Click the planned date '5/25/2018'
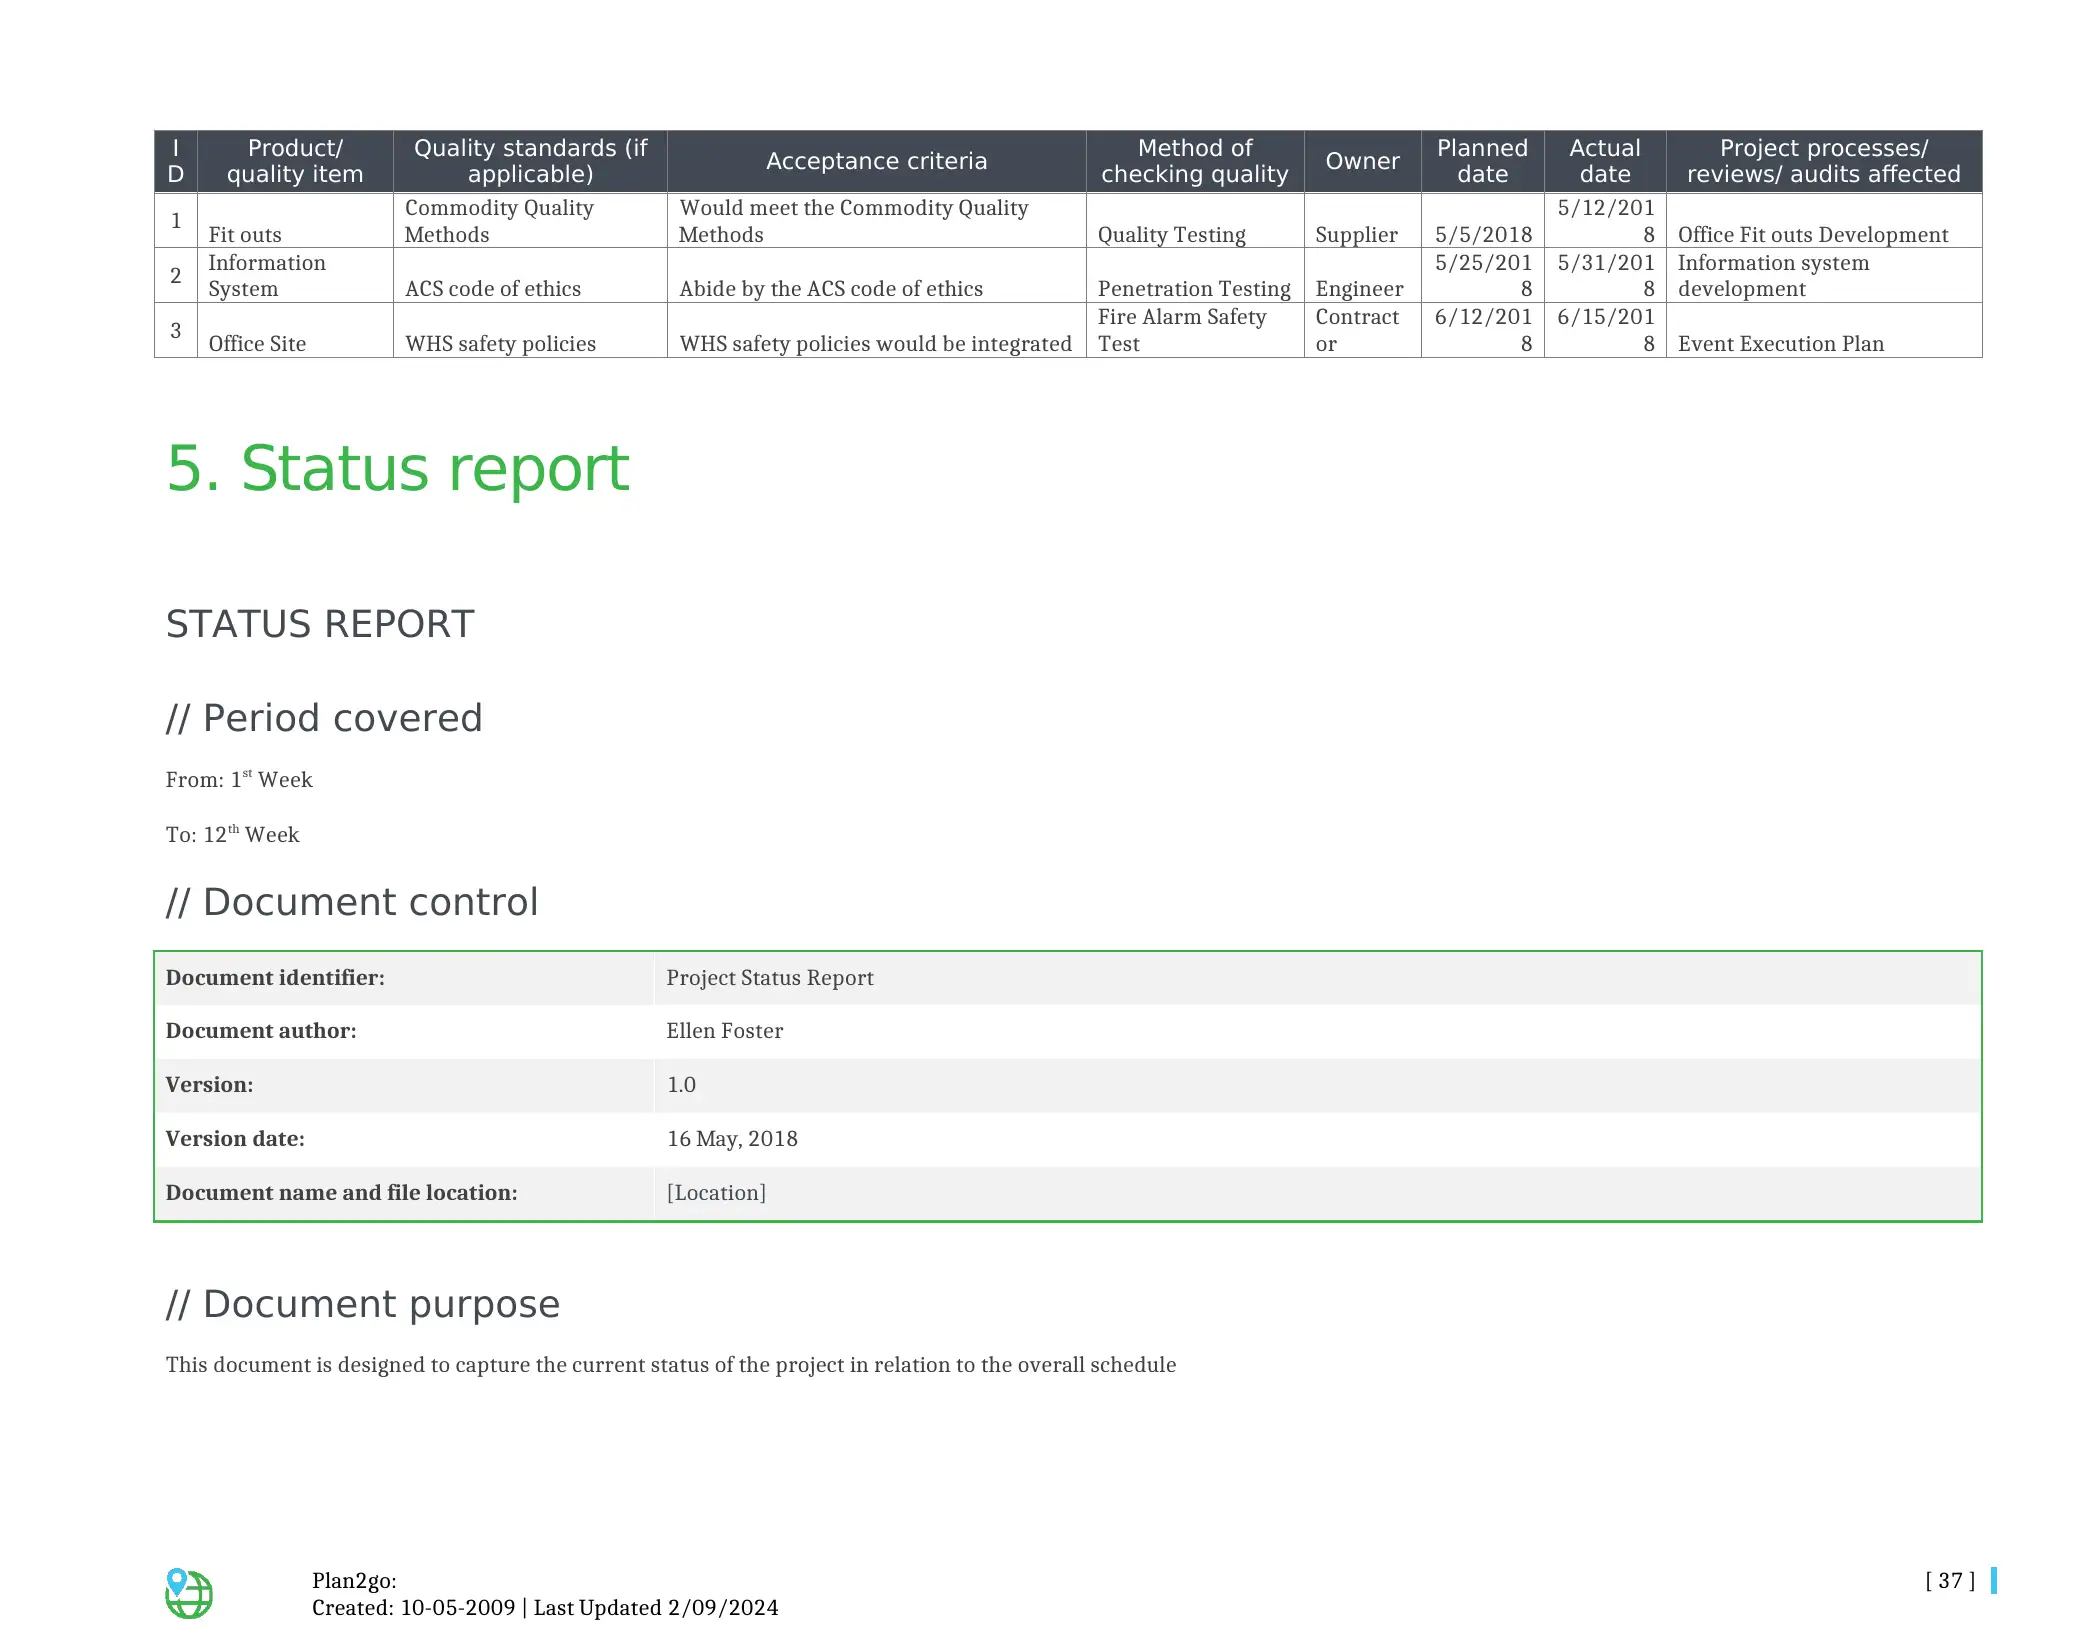 (1483, 275)
